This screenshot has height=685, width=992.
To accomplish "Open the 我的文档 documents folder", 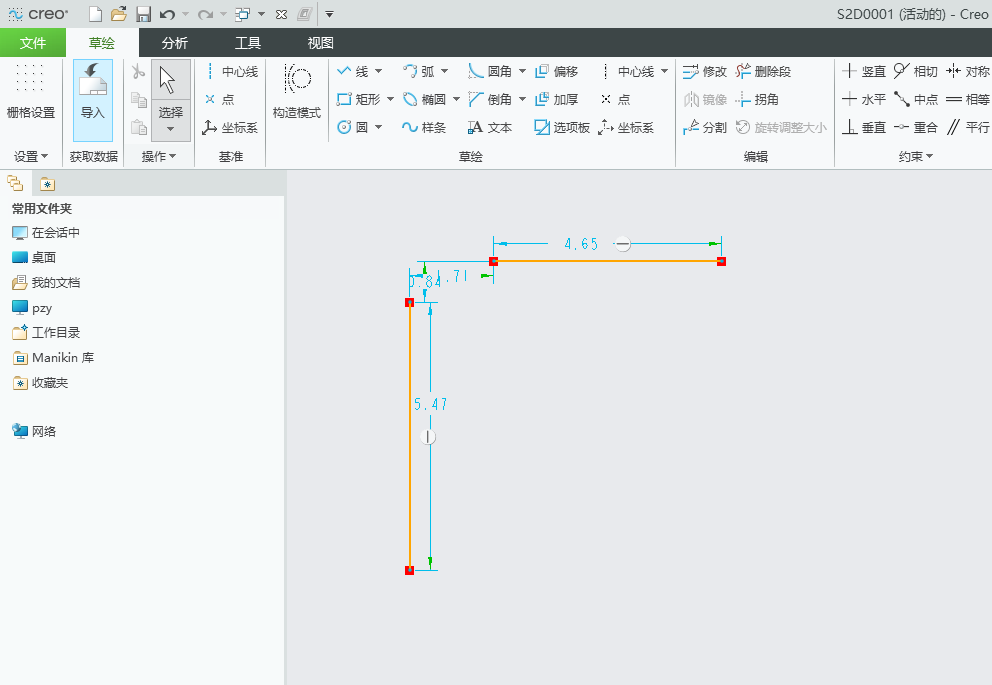I will coord(47,283).
